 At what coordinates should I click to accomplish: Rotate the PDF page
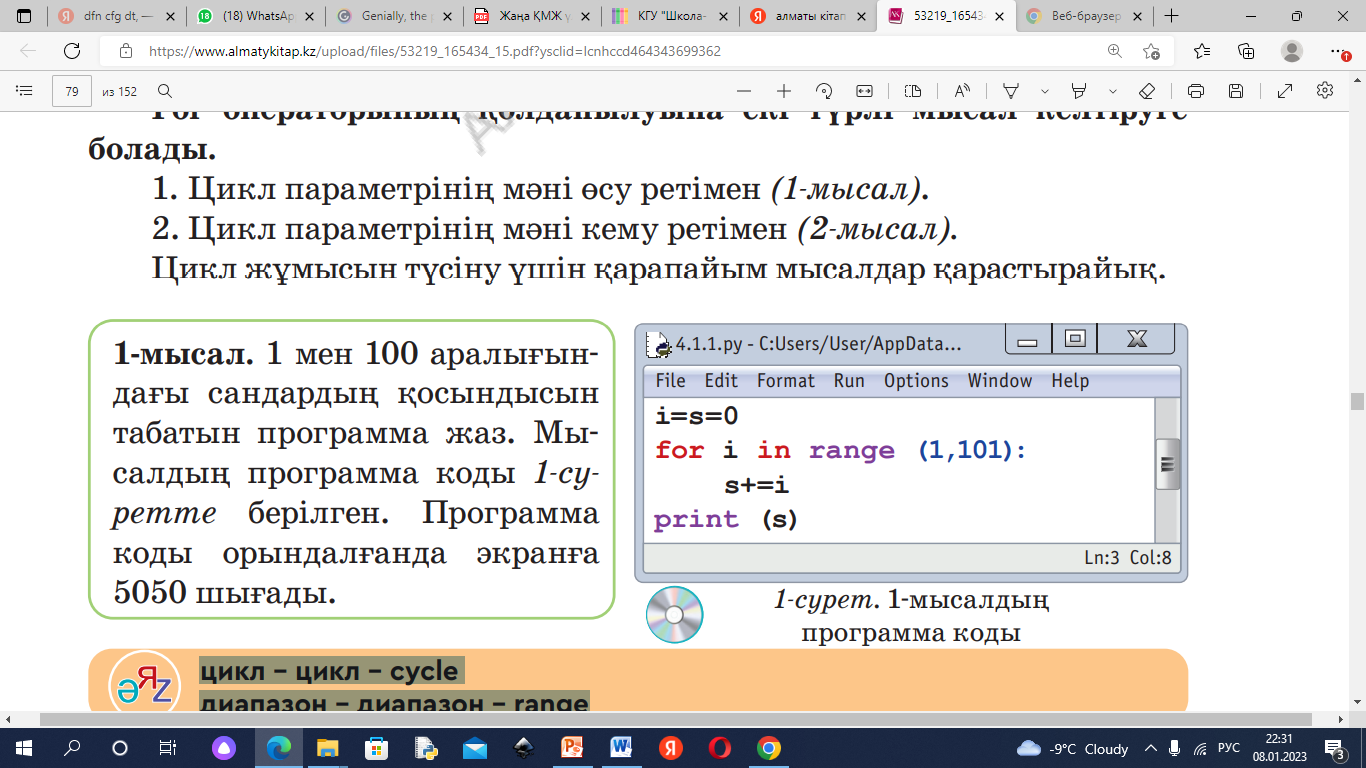(x=824, y=91)
